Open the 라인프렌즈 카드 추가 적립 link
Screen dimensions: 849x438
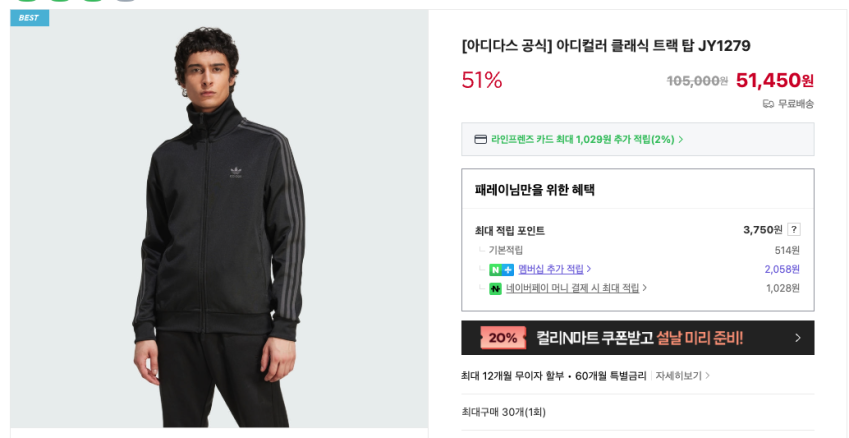582,140
